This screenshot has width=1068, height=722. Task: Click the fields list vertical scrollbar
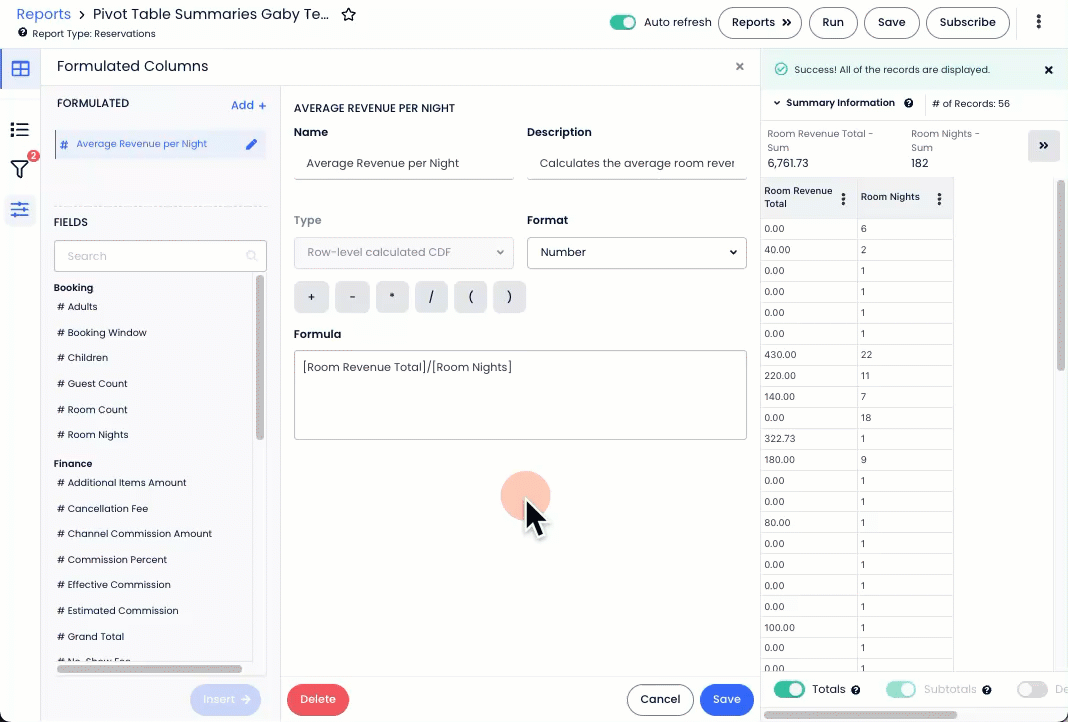260,358
